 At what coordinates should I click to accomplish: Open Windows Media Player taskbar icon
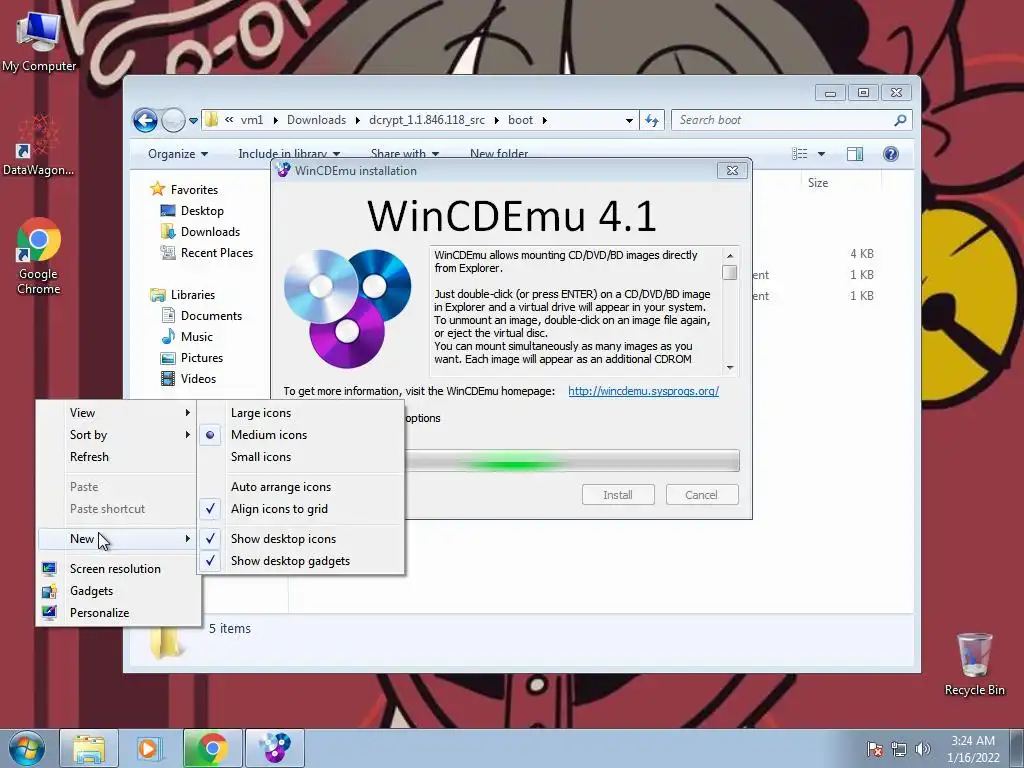(x=149, y=748)
